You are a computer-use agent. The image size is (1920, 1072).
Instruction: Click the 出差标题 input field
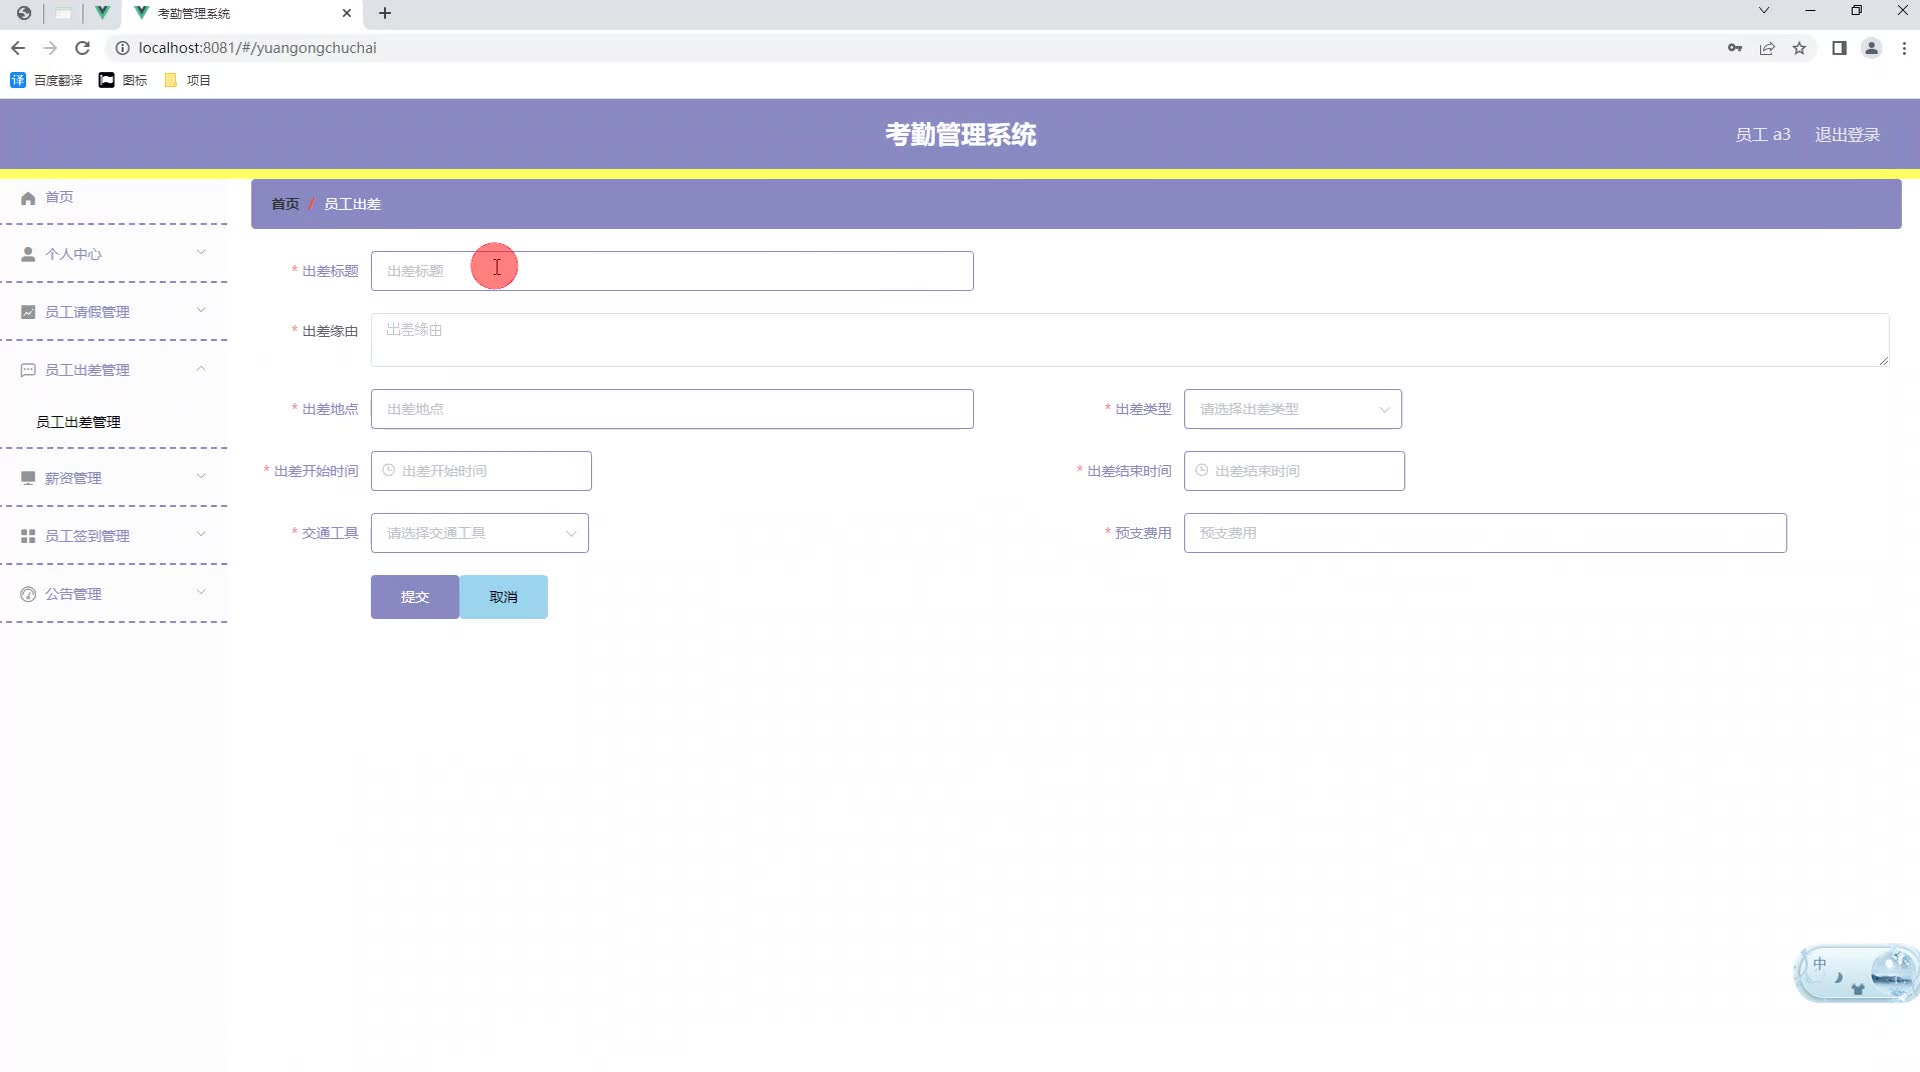pyautogui.click(x=671, y=270)
